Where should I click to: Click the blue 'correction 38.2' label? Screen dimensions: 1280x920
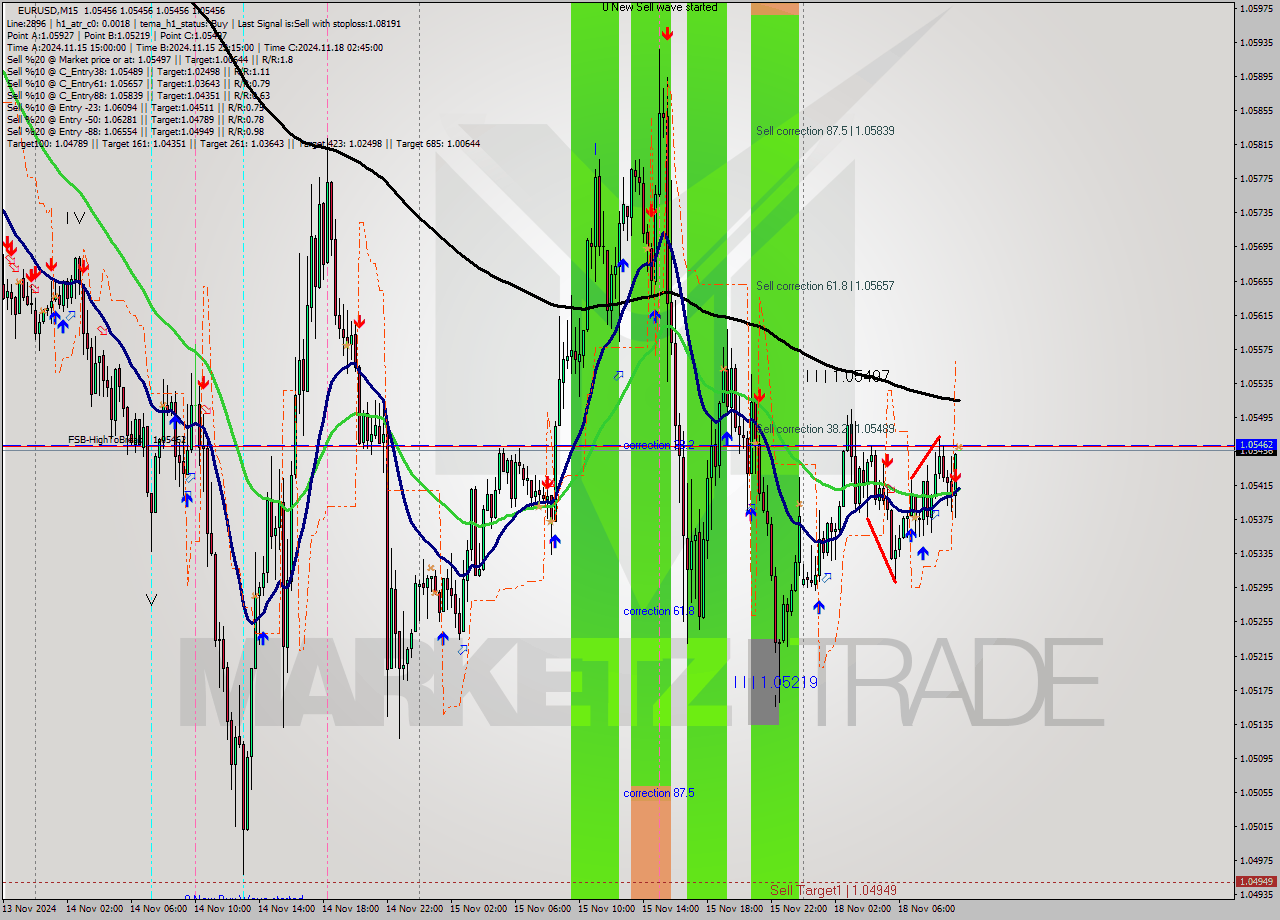click(658, 445)
